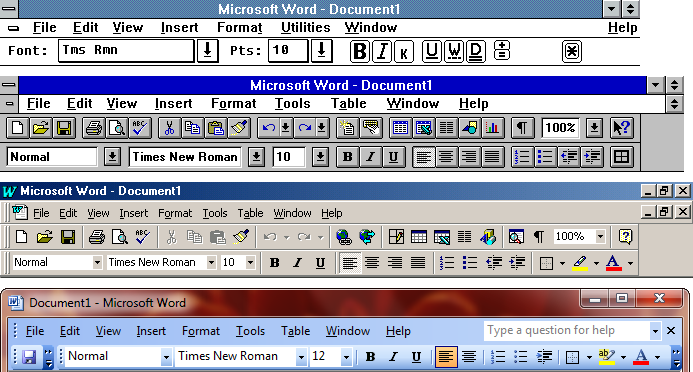Open the Utilities menu
This screenshot has width=693, height=372.
pos(305,27)
